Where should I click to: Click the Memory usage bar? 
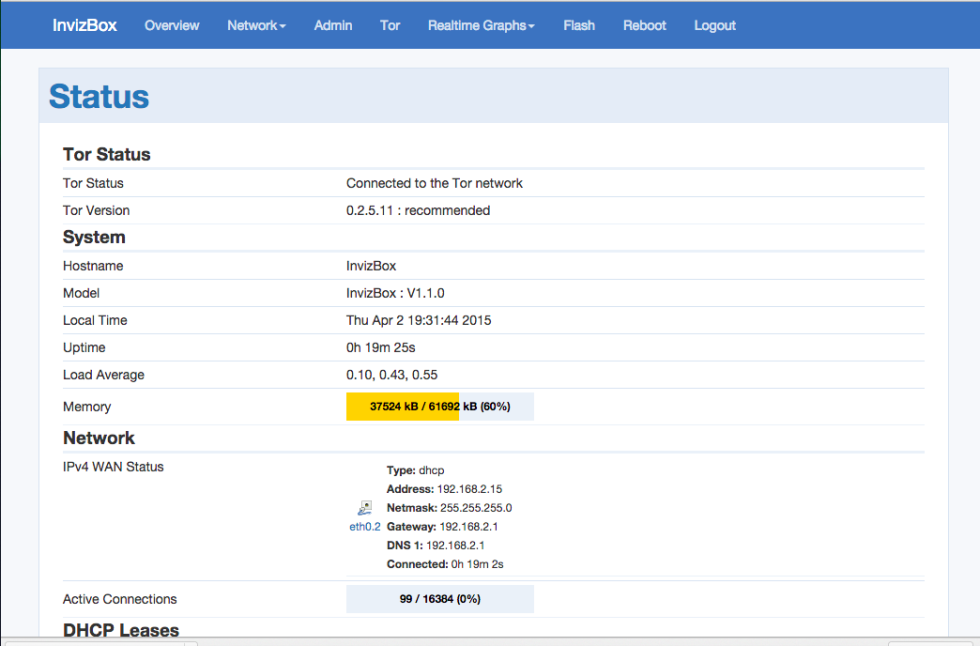point(440,406)
